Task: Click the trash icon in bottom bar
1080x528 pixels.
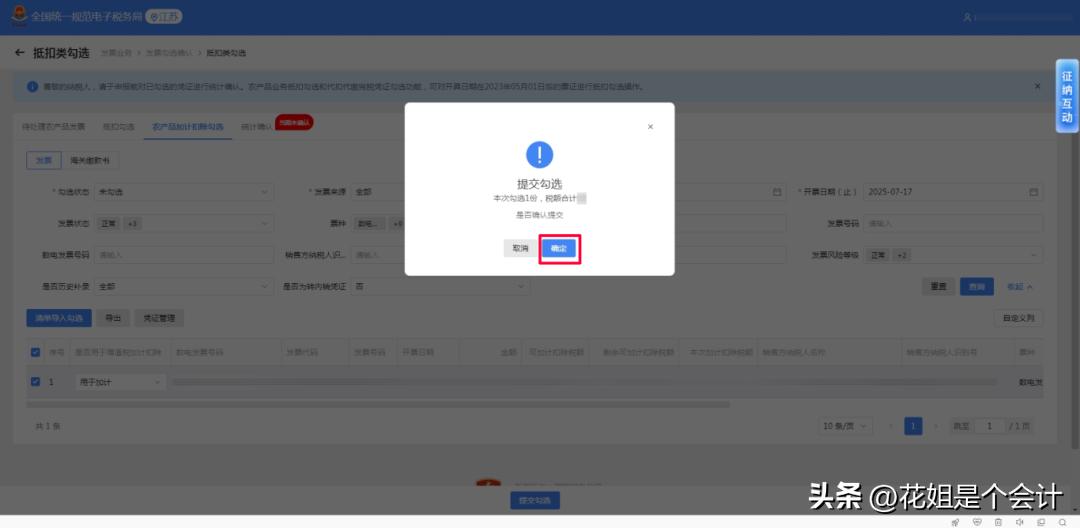Action: pos(998,522)
